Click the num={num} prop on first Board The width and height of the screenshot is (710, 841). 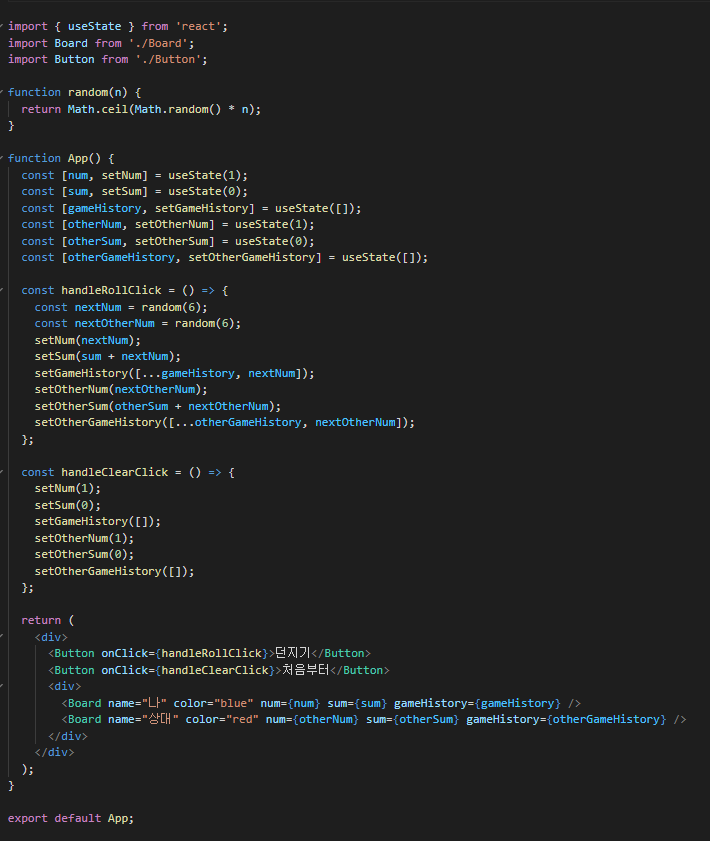290,703
